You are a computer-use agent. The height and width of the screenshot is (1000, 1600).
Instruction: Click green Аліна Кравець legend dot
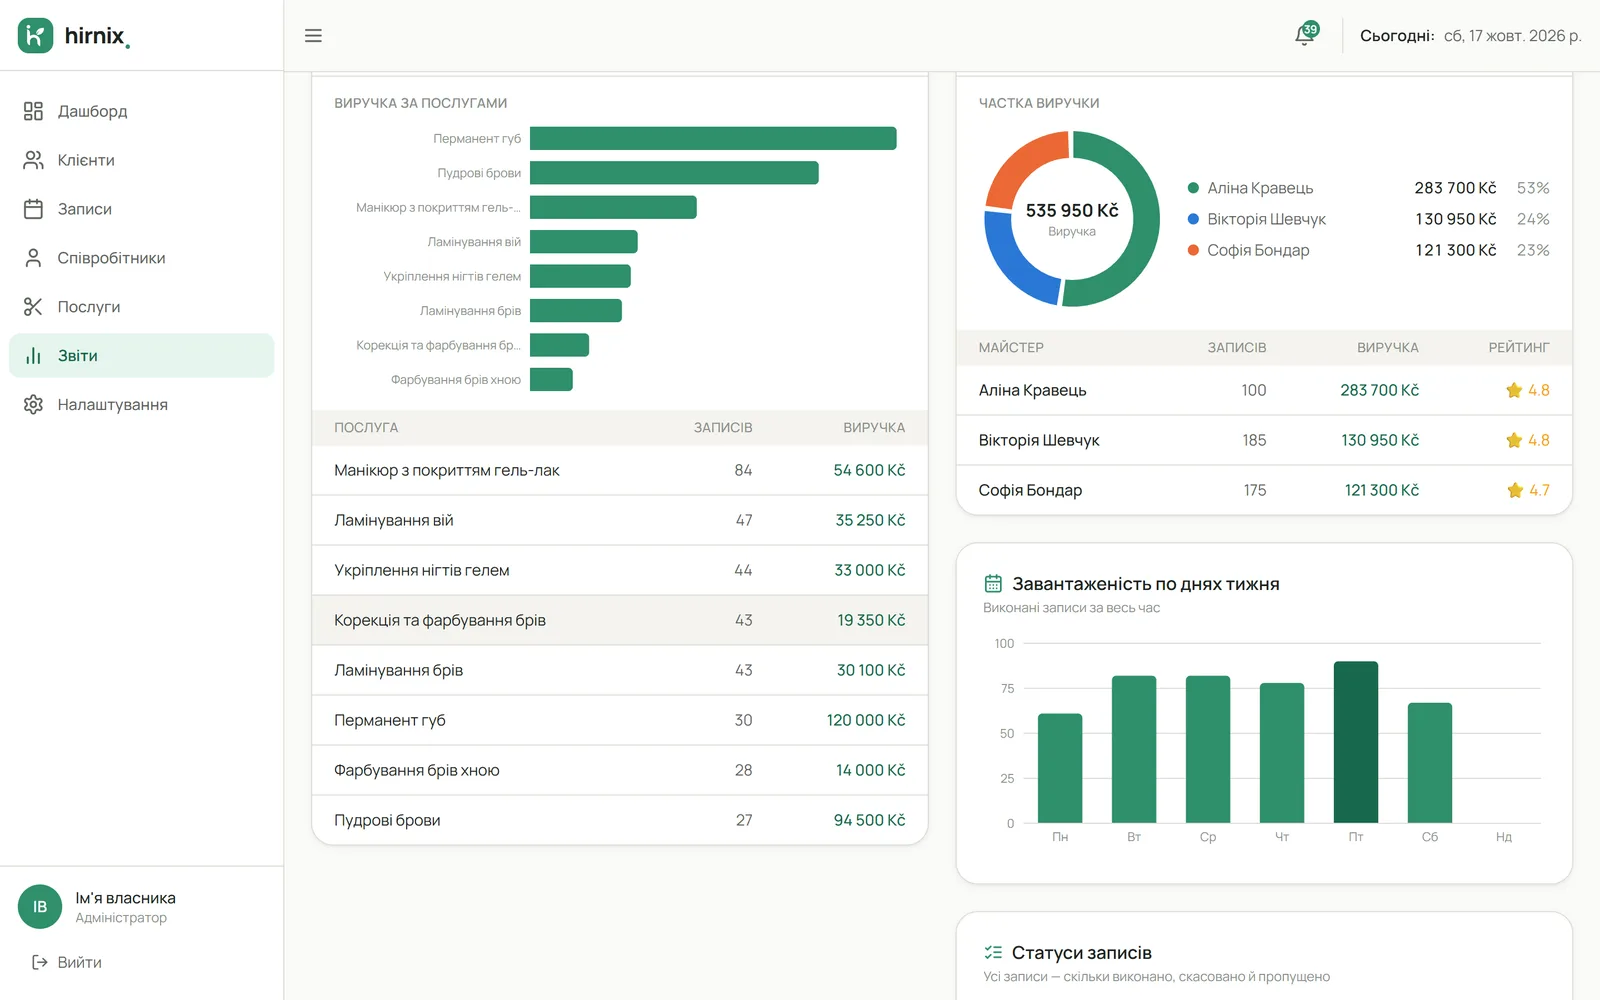(1193, 188)
